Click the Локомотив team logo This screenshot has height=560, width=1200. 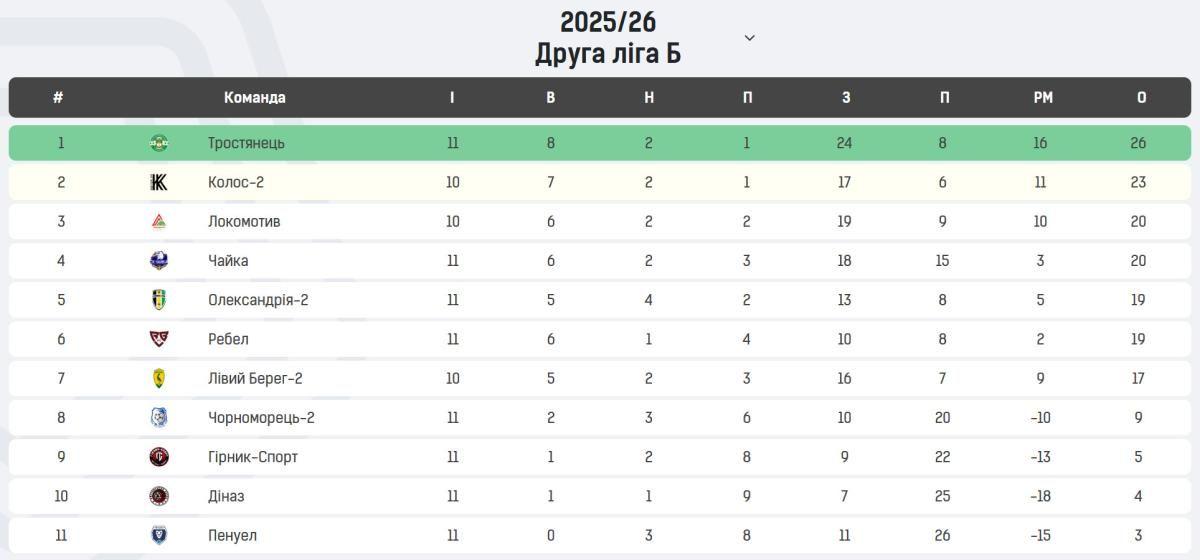pos(159,221)
